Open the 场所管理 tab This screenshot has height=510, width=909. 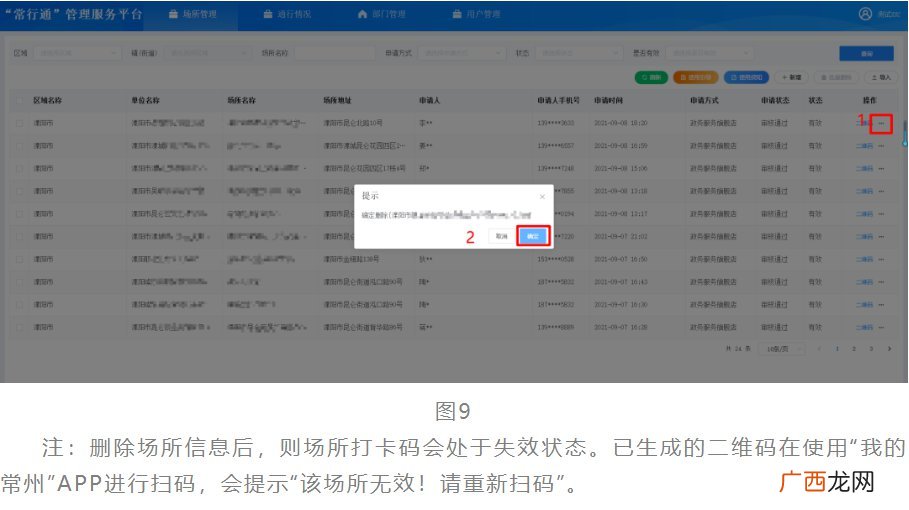pos(193,14)
